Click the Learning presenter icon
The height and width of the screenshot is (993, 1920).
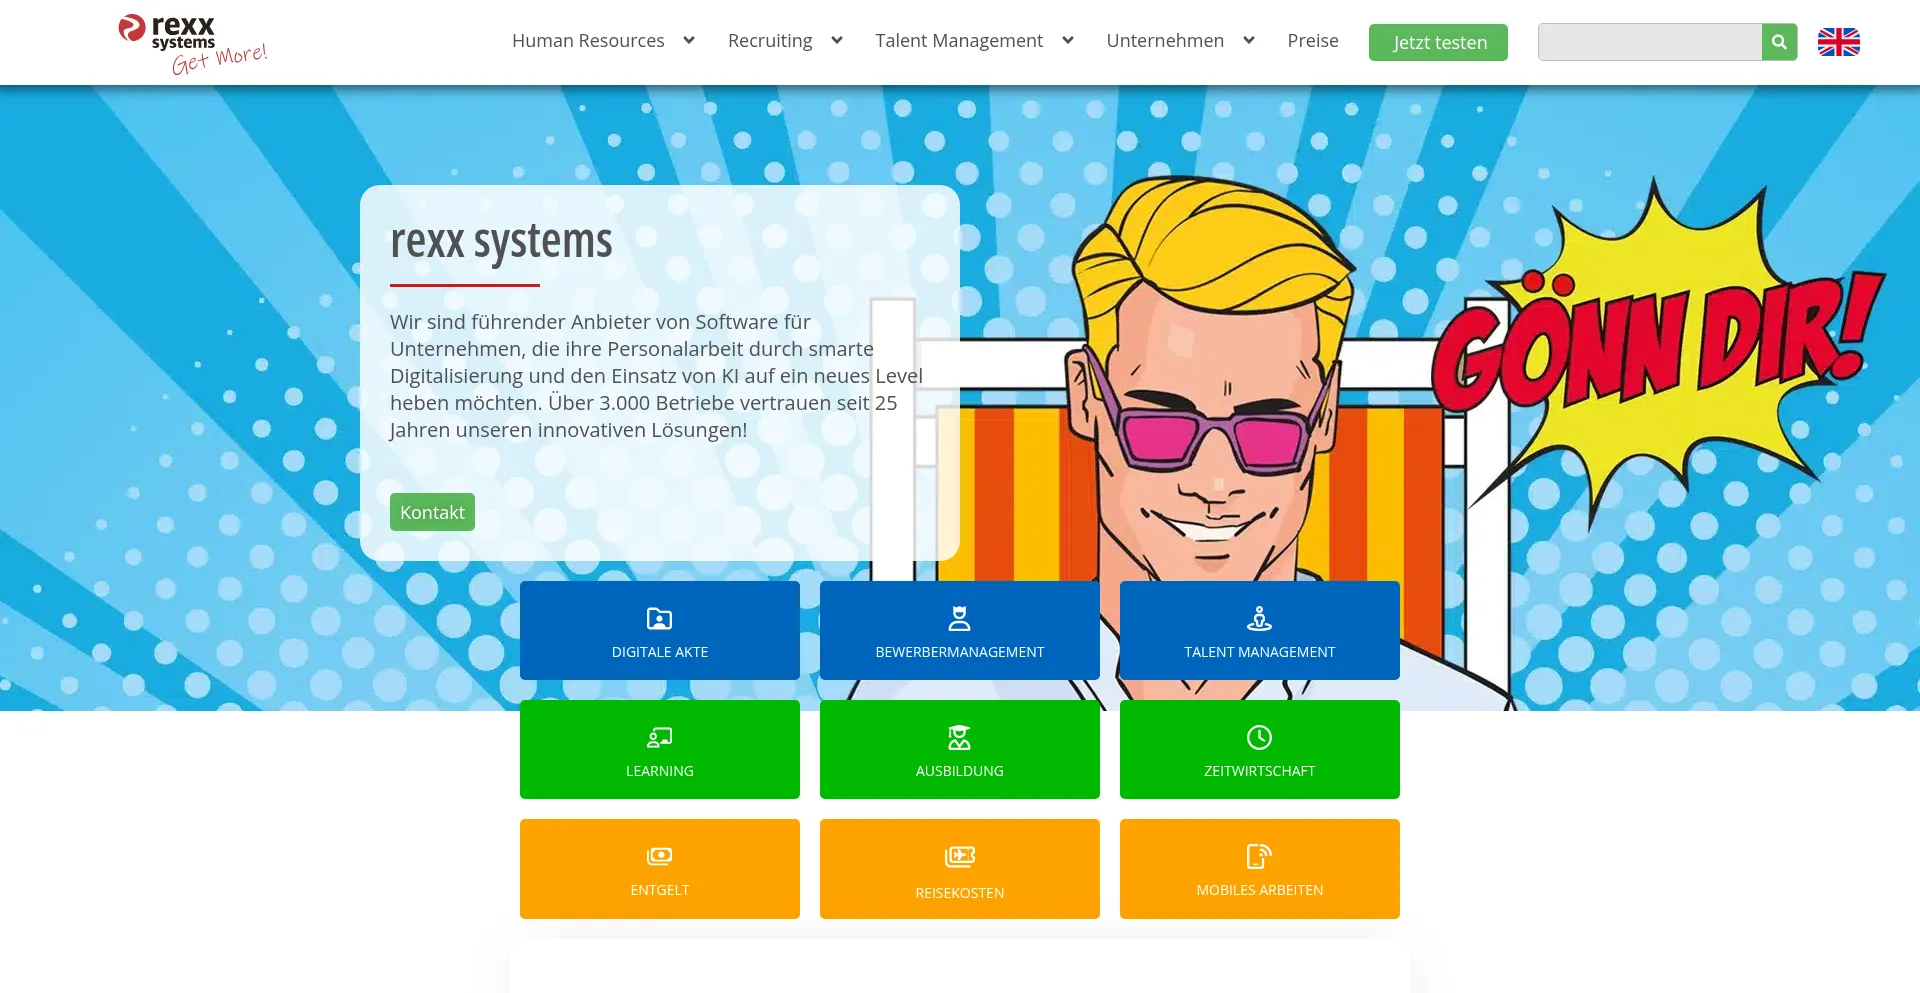(x=660, y=738)
